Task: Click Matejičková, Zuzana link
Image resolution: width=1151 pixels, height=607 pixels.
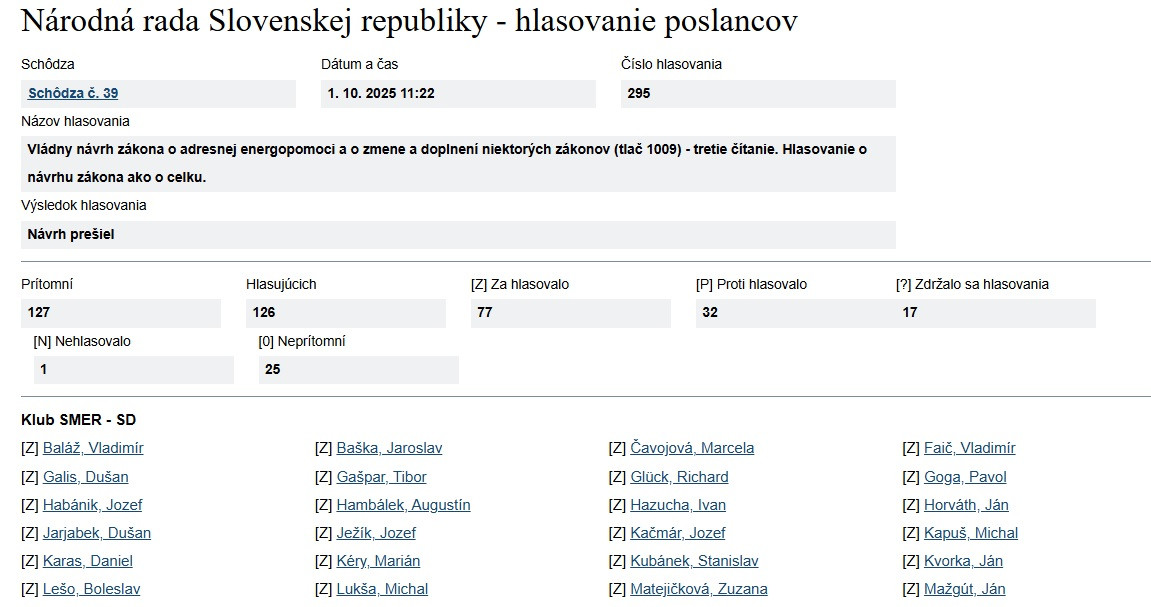Action: click(x=699, y=589)
